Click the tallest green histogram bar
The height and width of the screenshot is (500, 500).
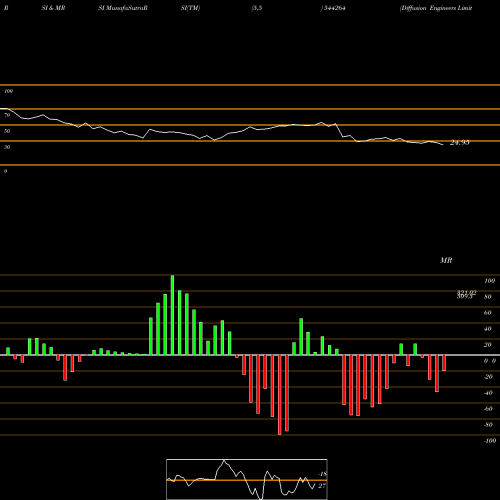point(172,315)
